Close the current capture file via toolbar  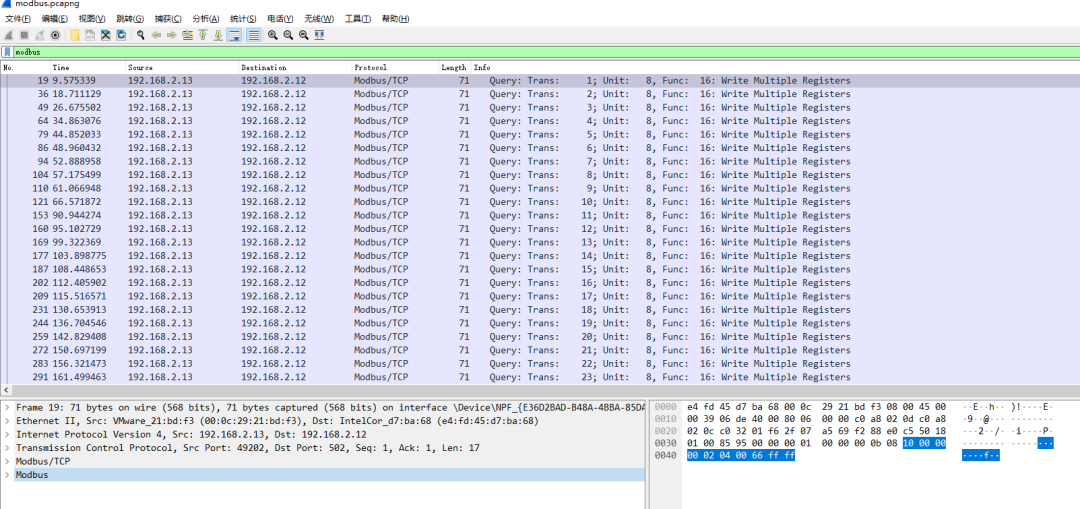(106, 35)
